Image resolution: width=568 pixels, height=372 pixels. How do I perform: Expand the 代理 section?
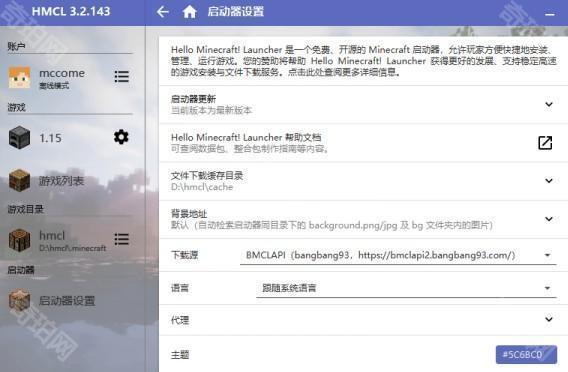coord(549,319)
